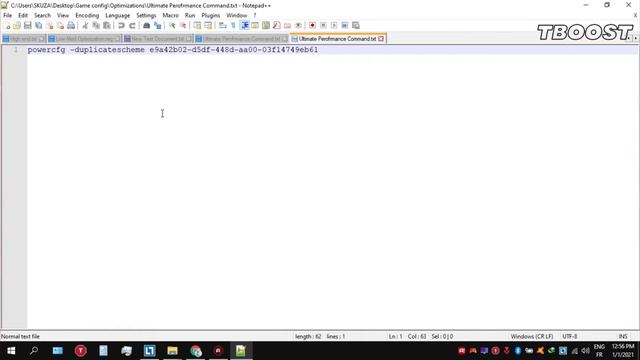Click the Save Recorded Macro icon
Screen dimensions: 640x360
tap(356, 25)
